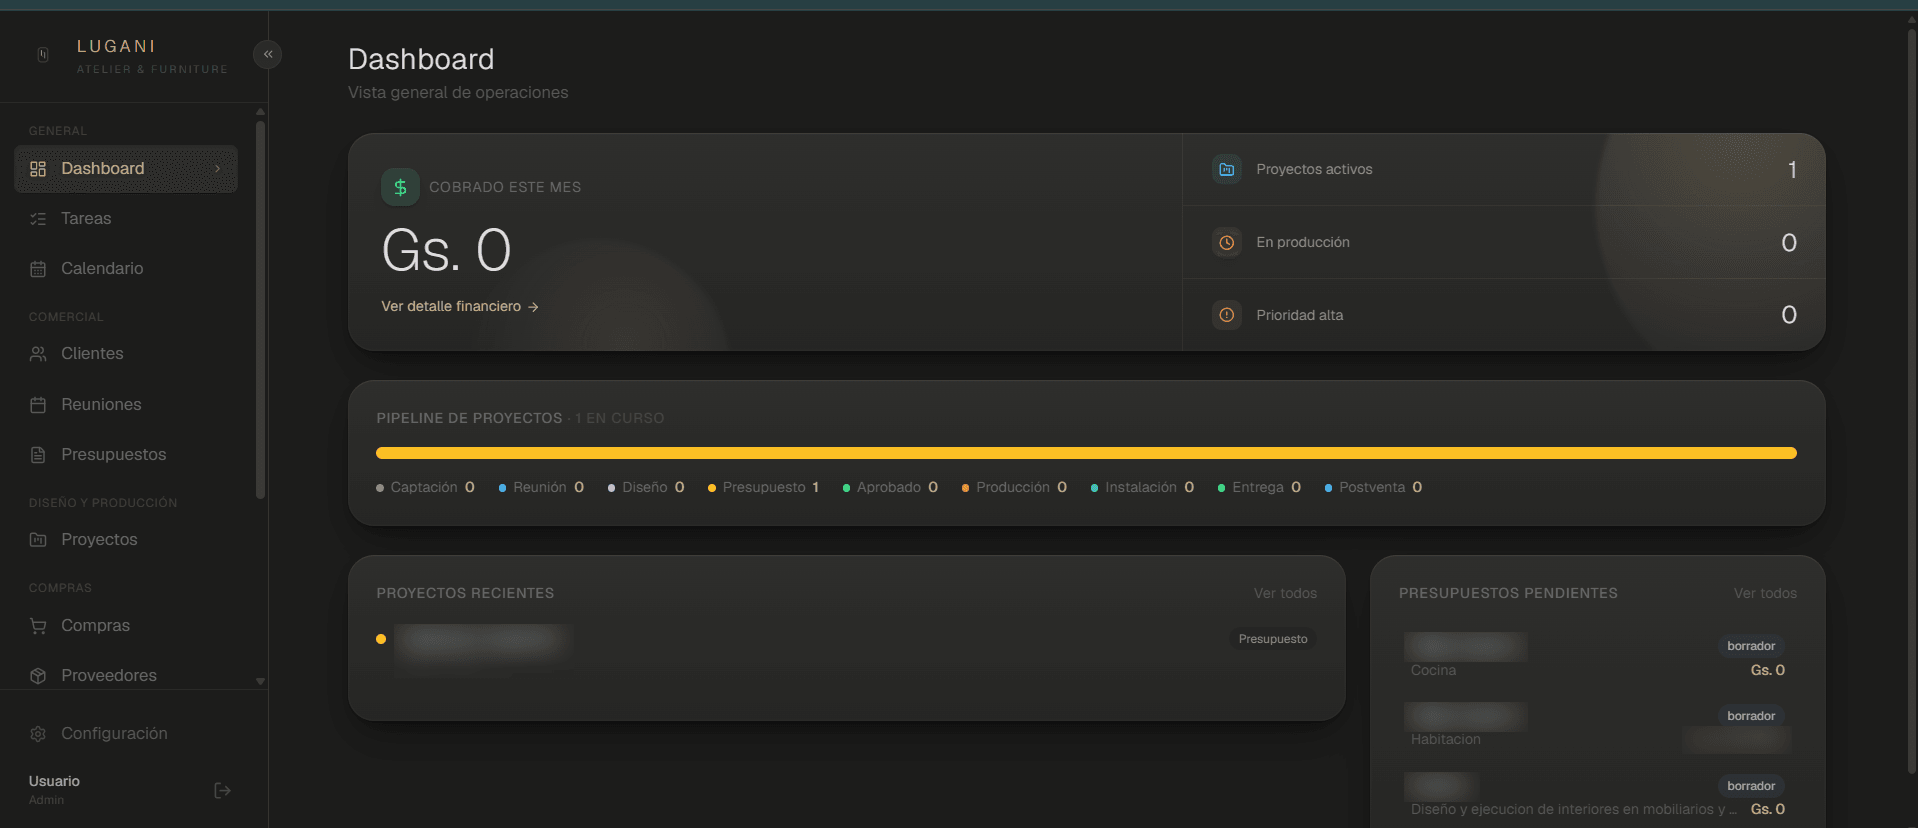Screen dimensions: 1918x828
Task: Click the clock icon for En producción
Action: [x=1227, y=242]
